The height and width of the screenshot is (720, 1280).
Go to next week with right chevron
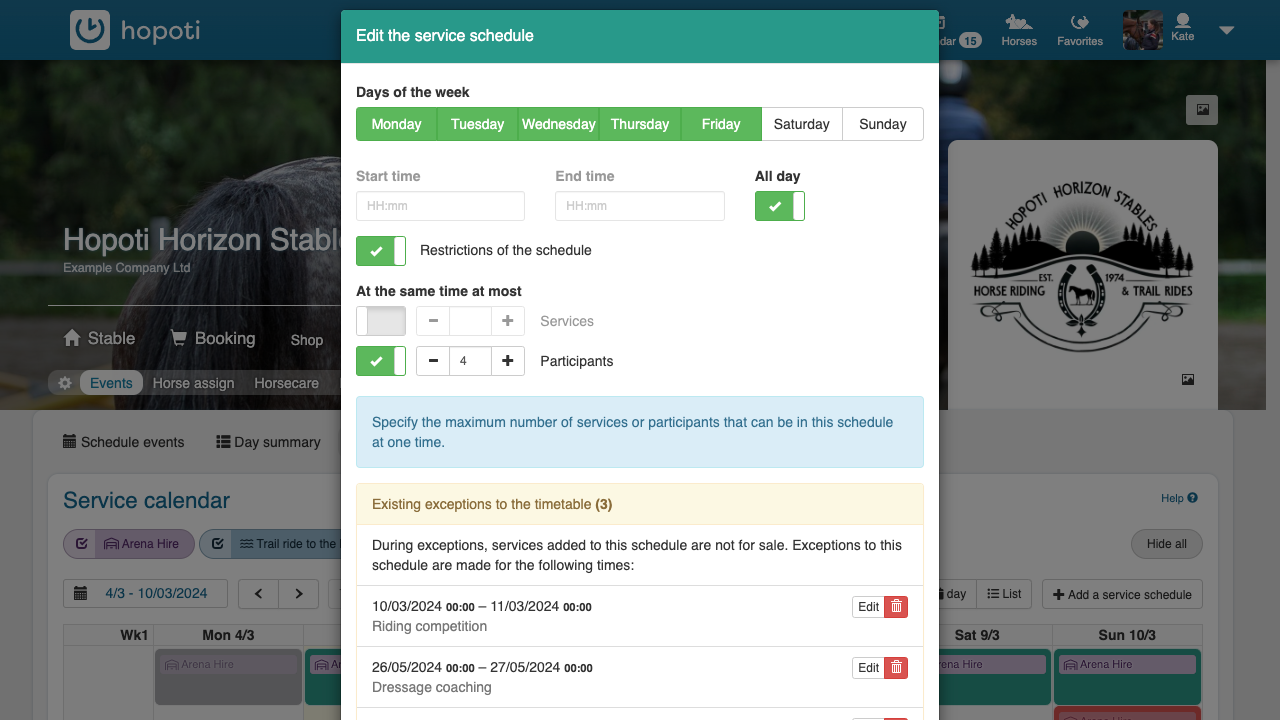click(299, 593)
